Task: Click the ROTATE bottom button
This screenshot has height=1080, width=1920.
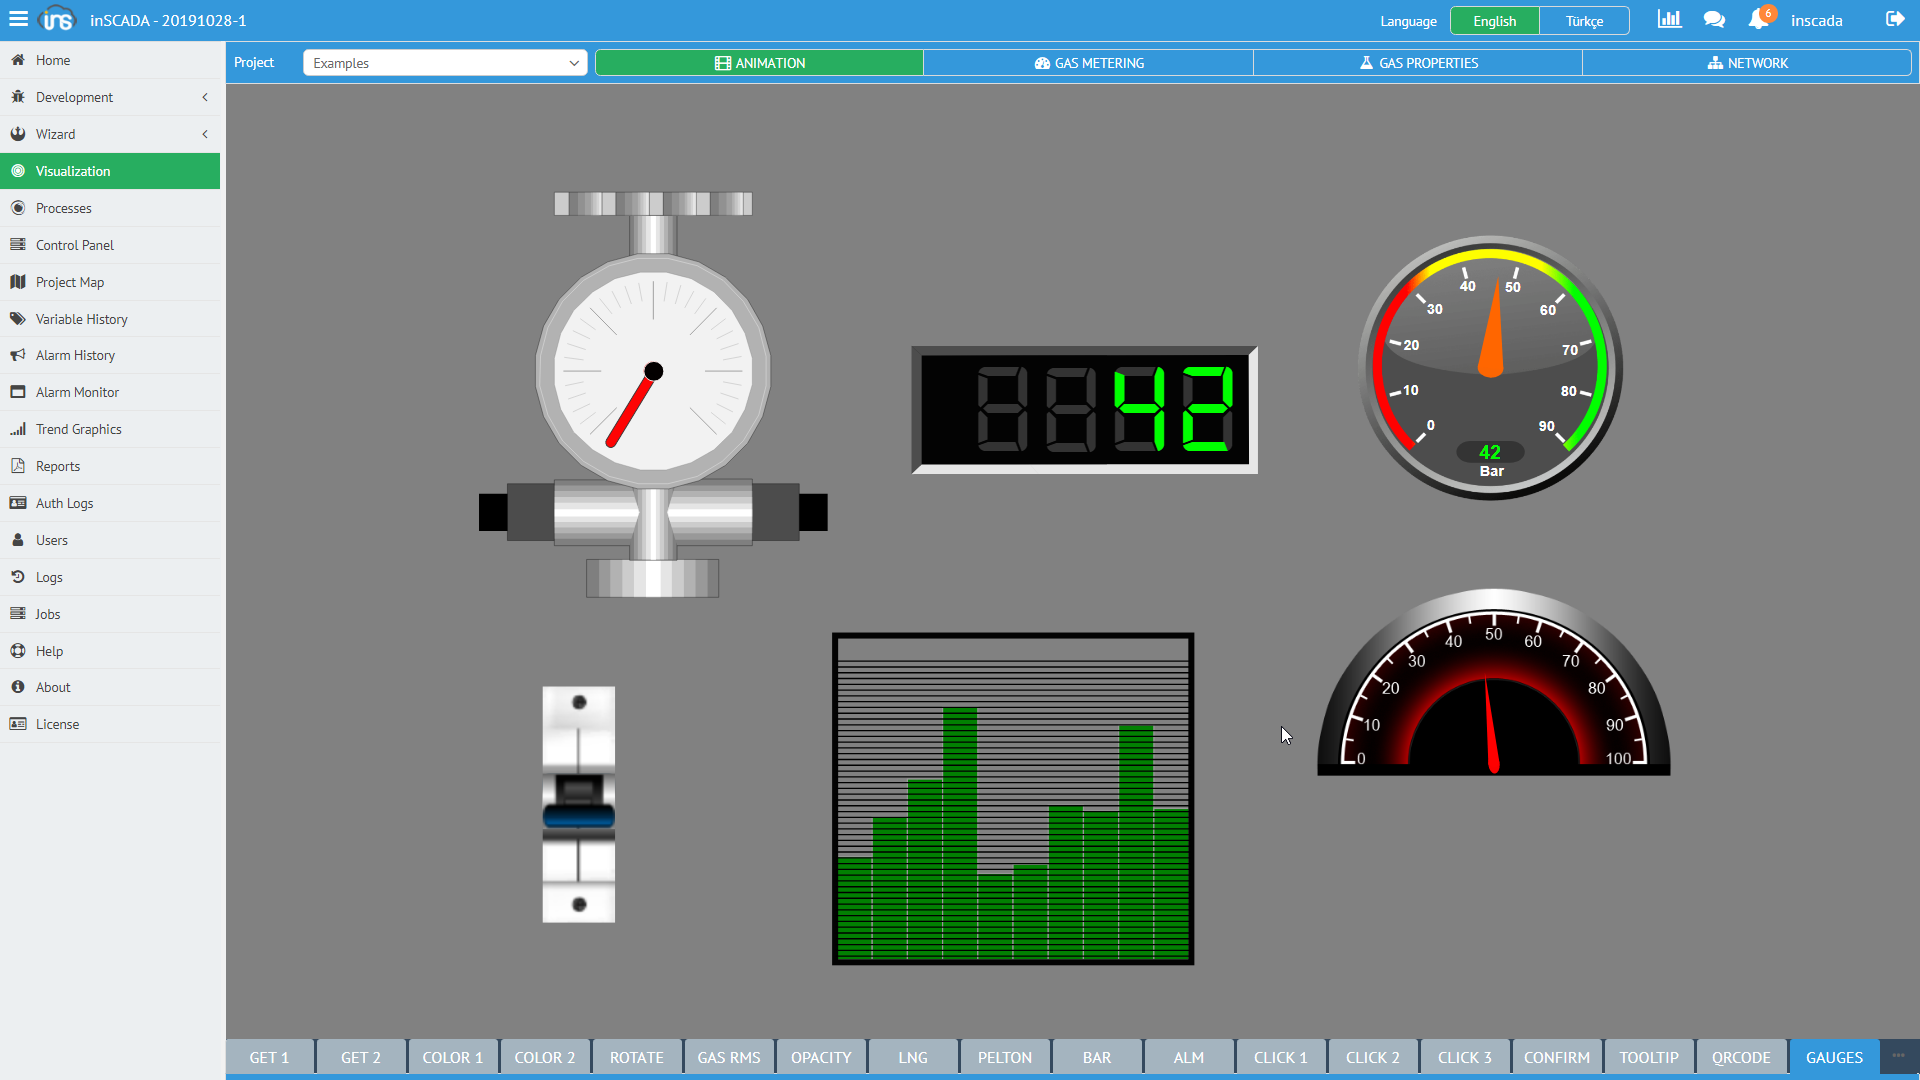Action: (637, 1057)
